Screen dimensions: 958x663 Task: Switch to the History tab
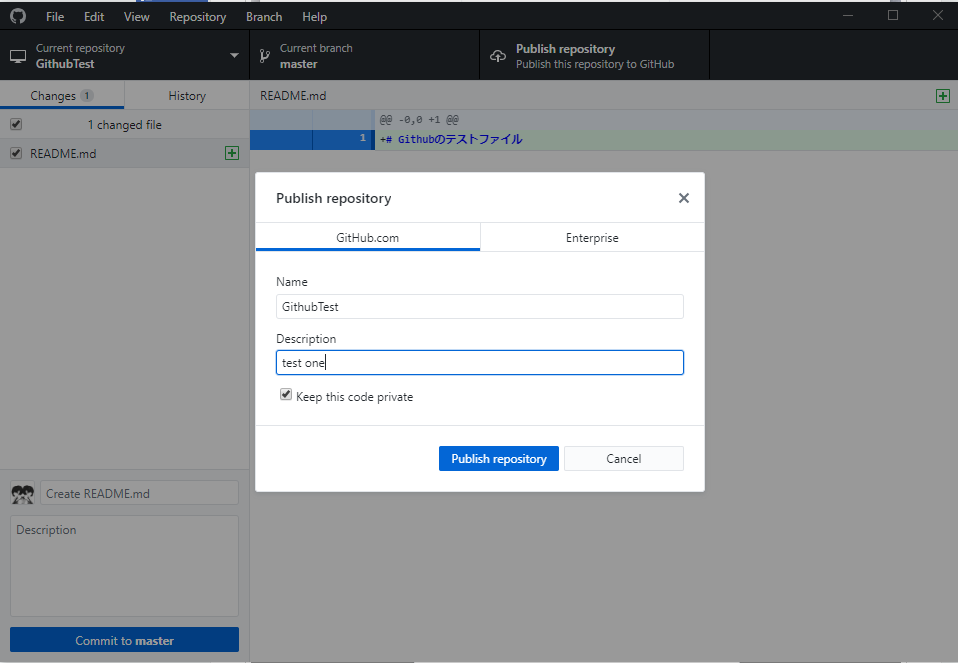[x=187, y=96]
